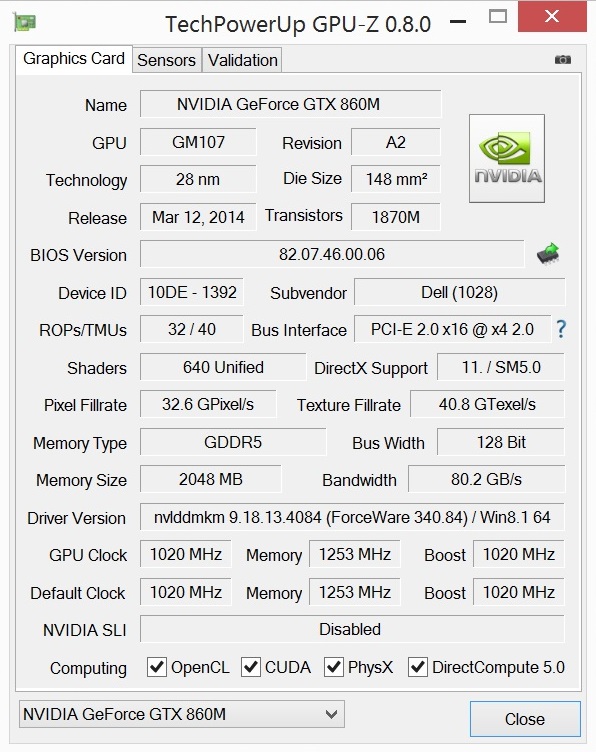Viewport: 596px width, 752px height.
Task: Click ROPs/TMUs value 32 / 40
Action: tap(192, 329)
